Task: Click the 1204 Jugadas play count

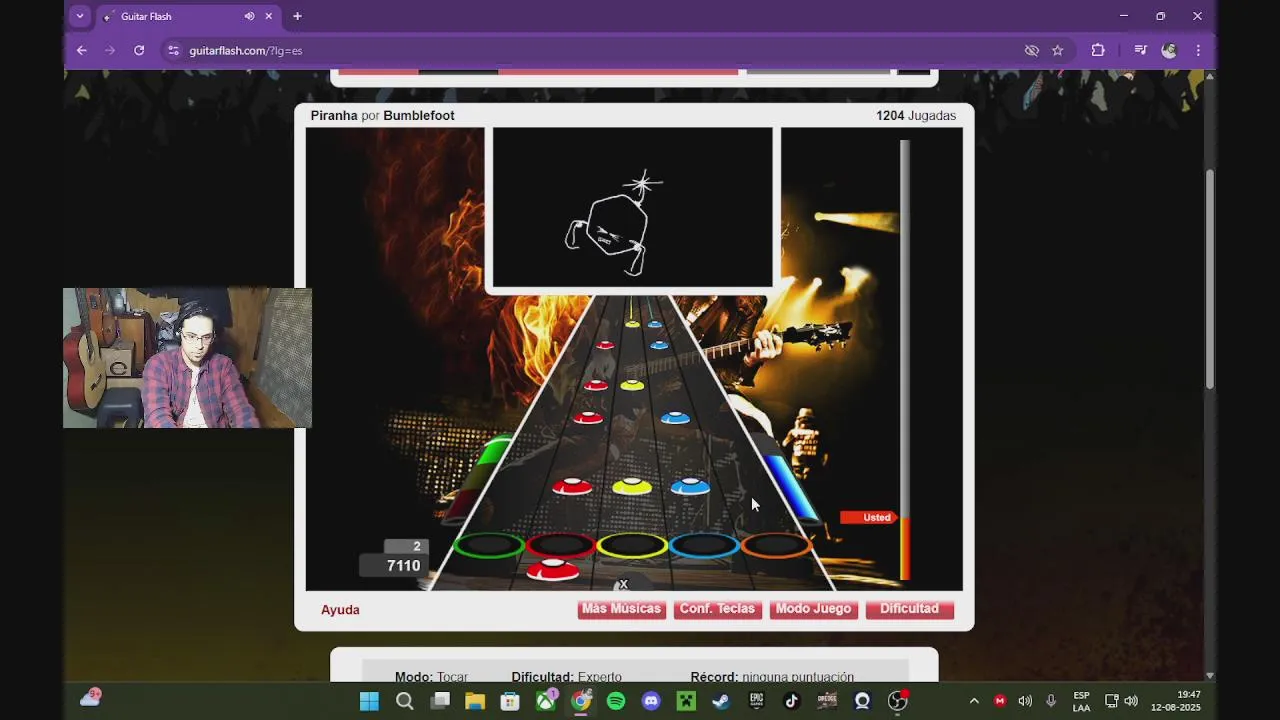Action: click(916, 116)
